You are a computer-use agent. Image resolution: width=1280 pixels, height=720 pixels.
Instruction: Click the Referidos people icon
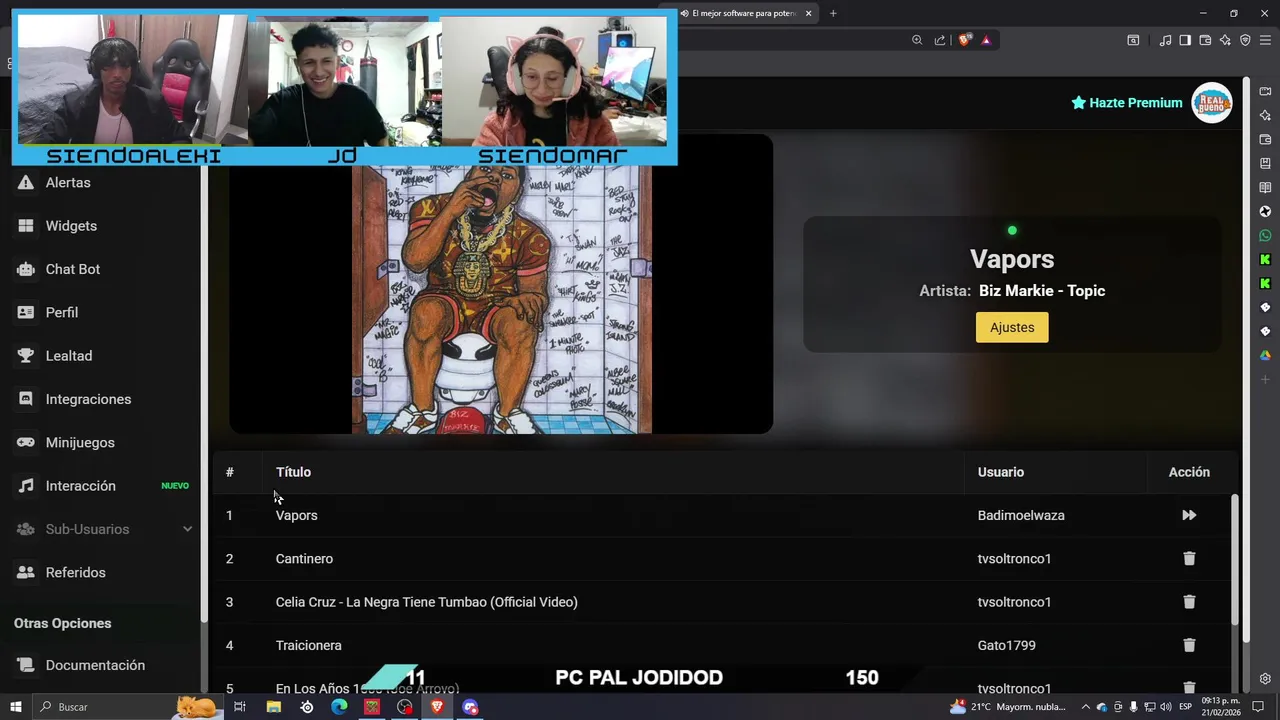pos(26,572)
